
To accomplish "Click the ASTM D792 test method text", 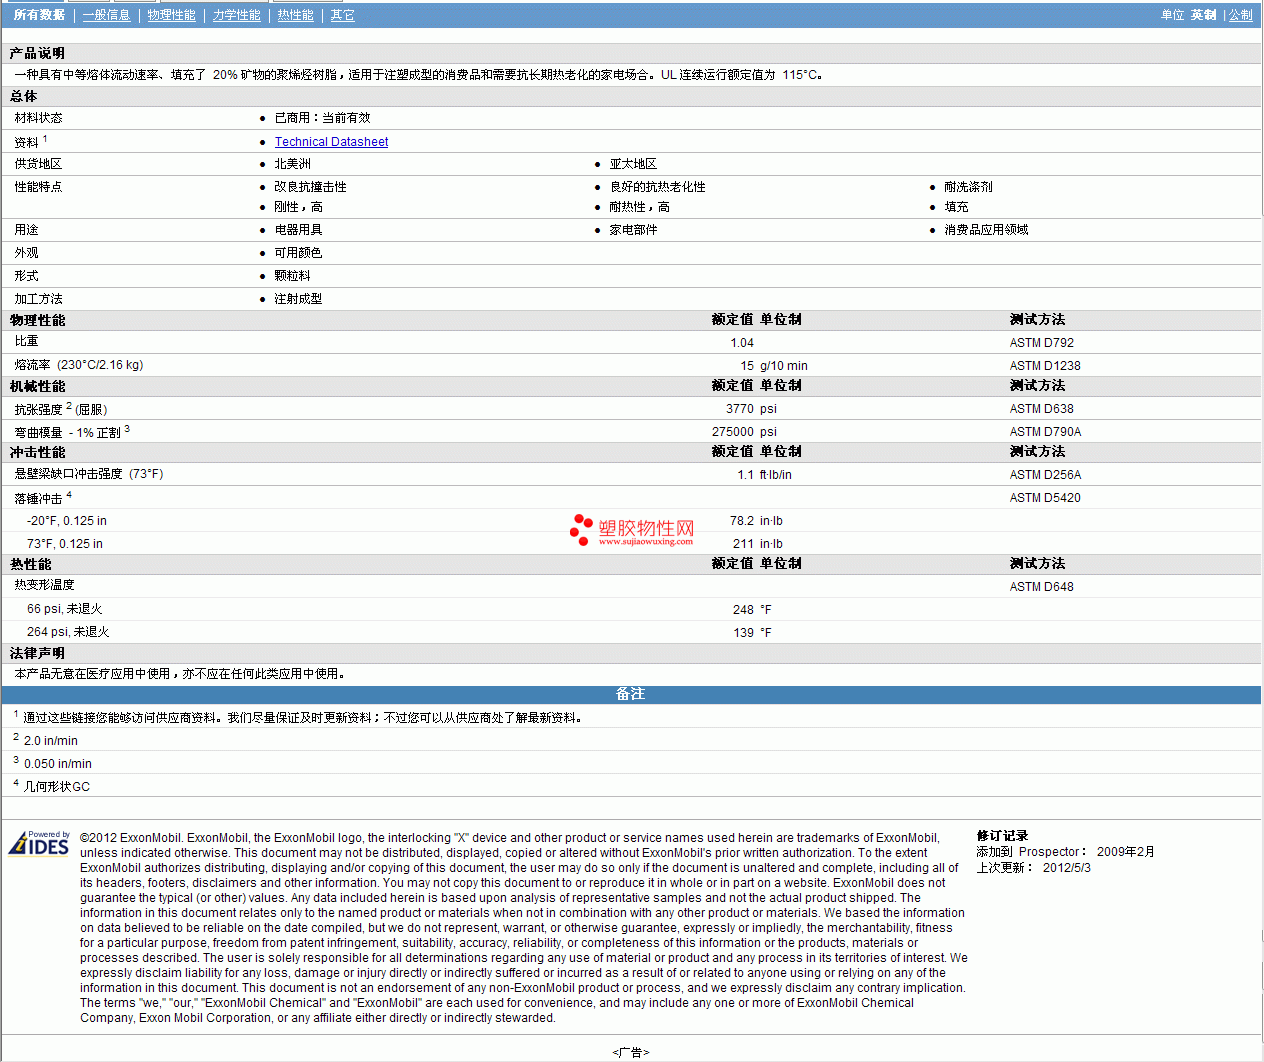I will [x=1041, y=343].
